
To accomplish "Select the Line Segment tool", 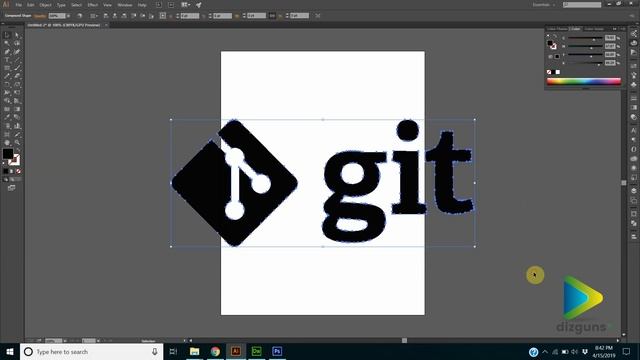I will click(17, 60).
